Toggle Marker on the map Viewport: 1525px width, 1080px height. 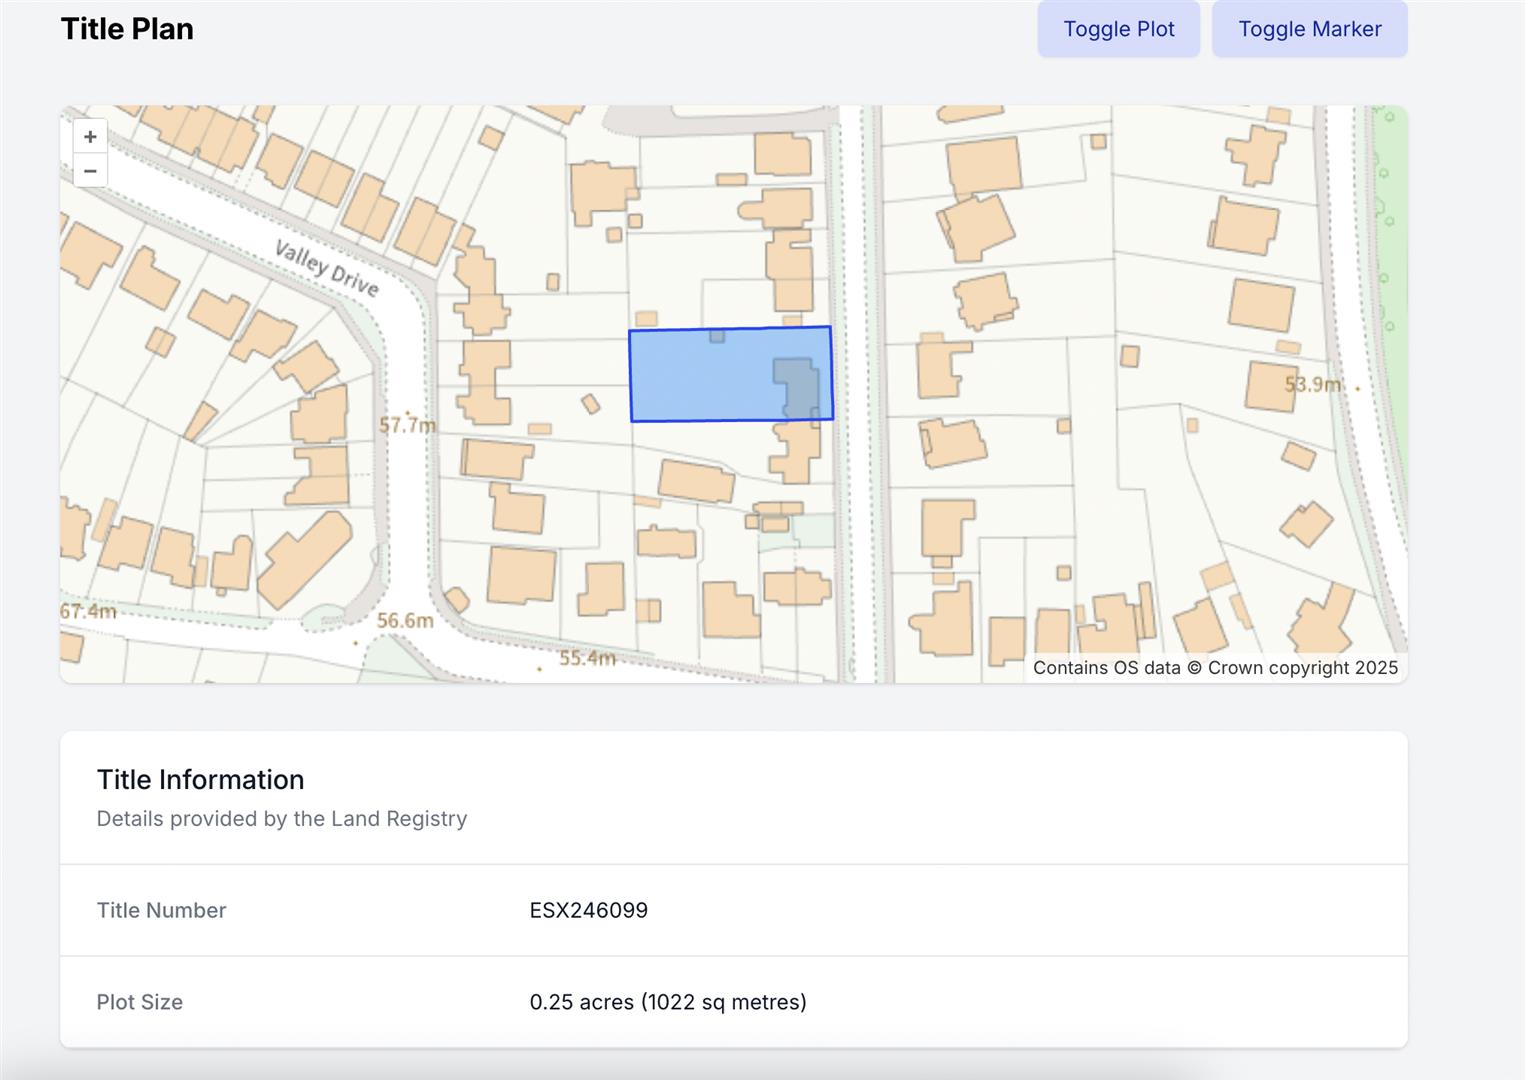1309,29
